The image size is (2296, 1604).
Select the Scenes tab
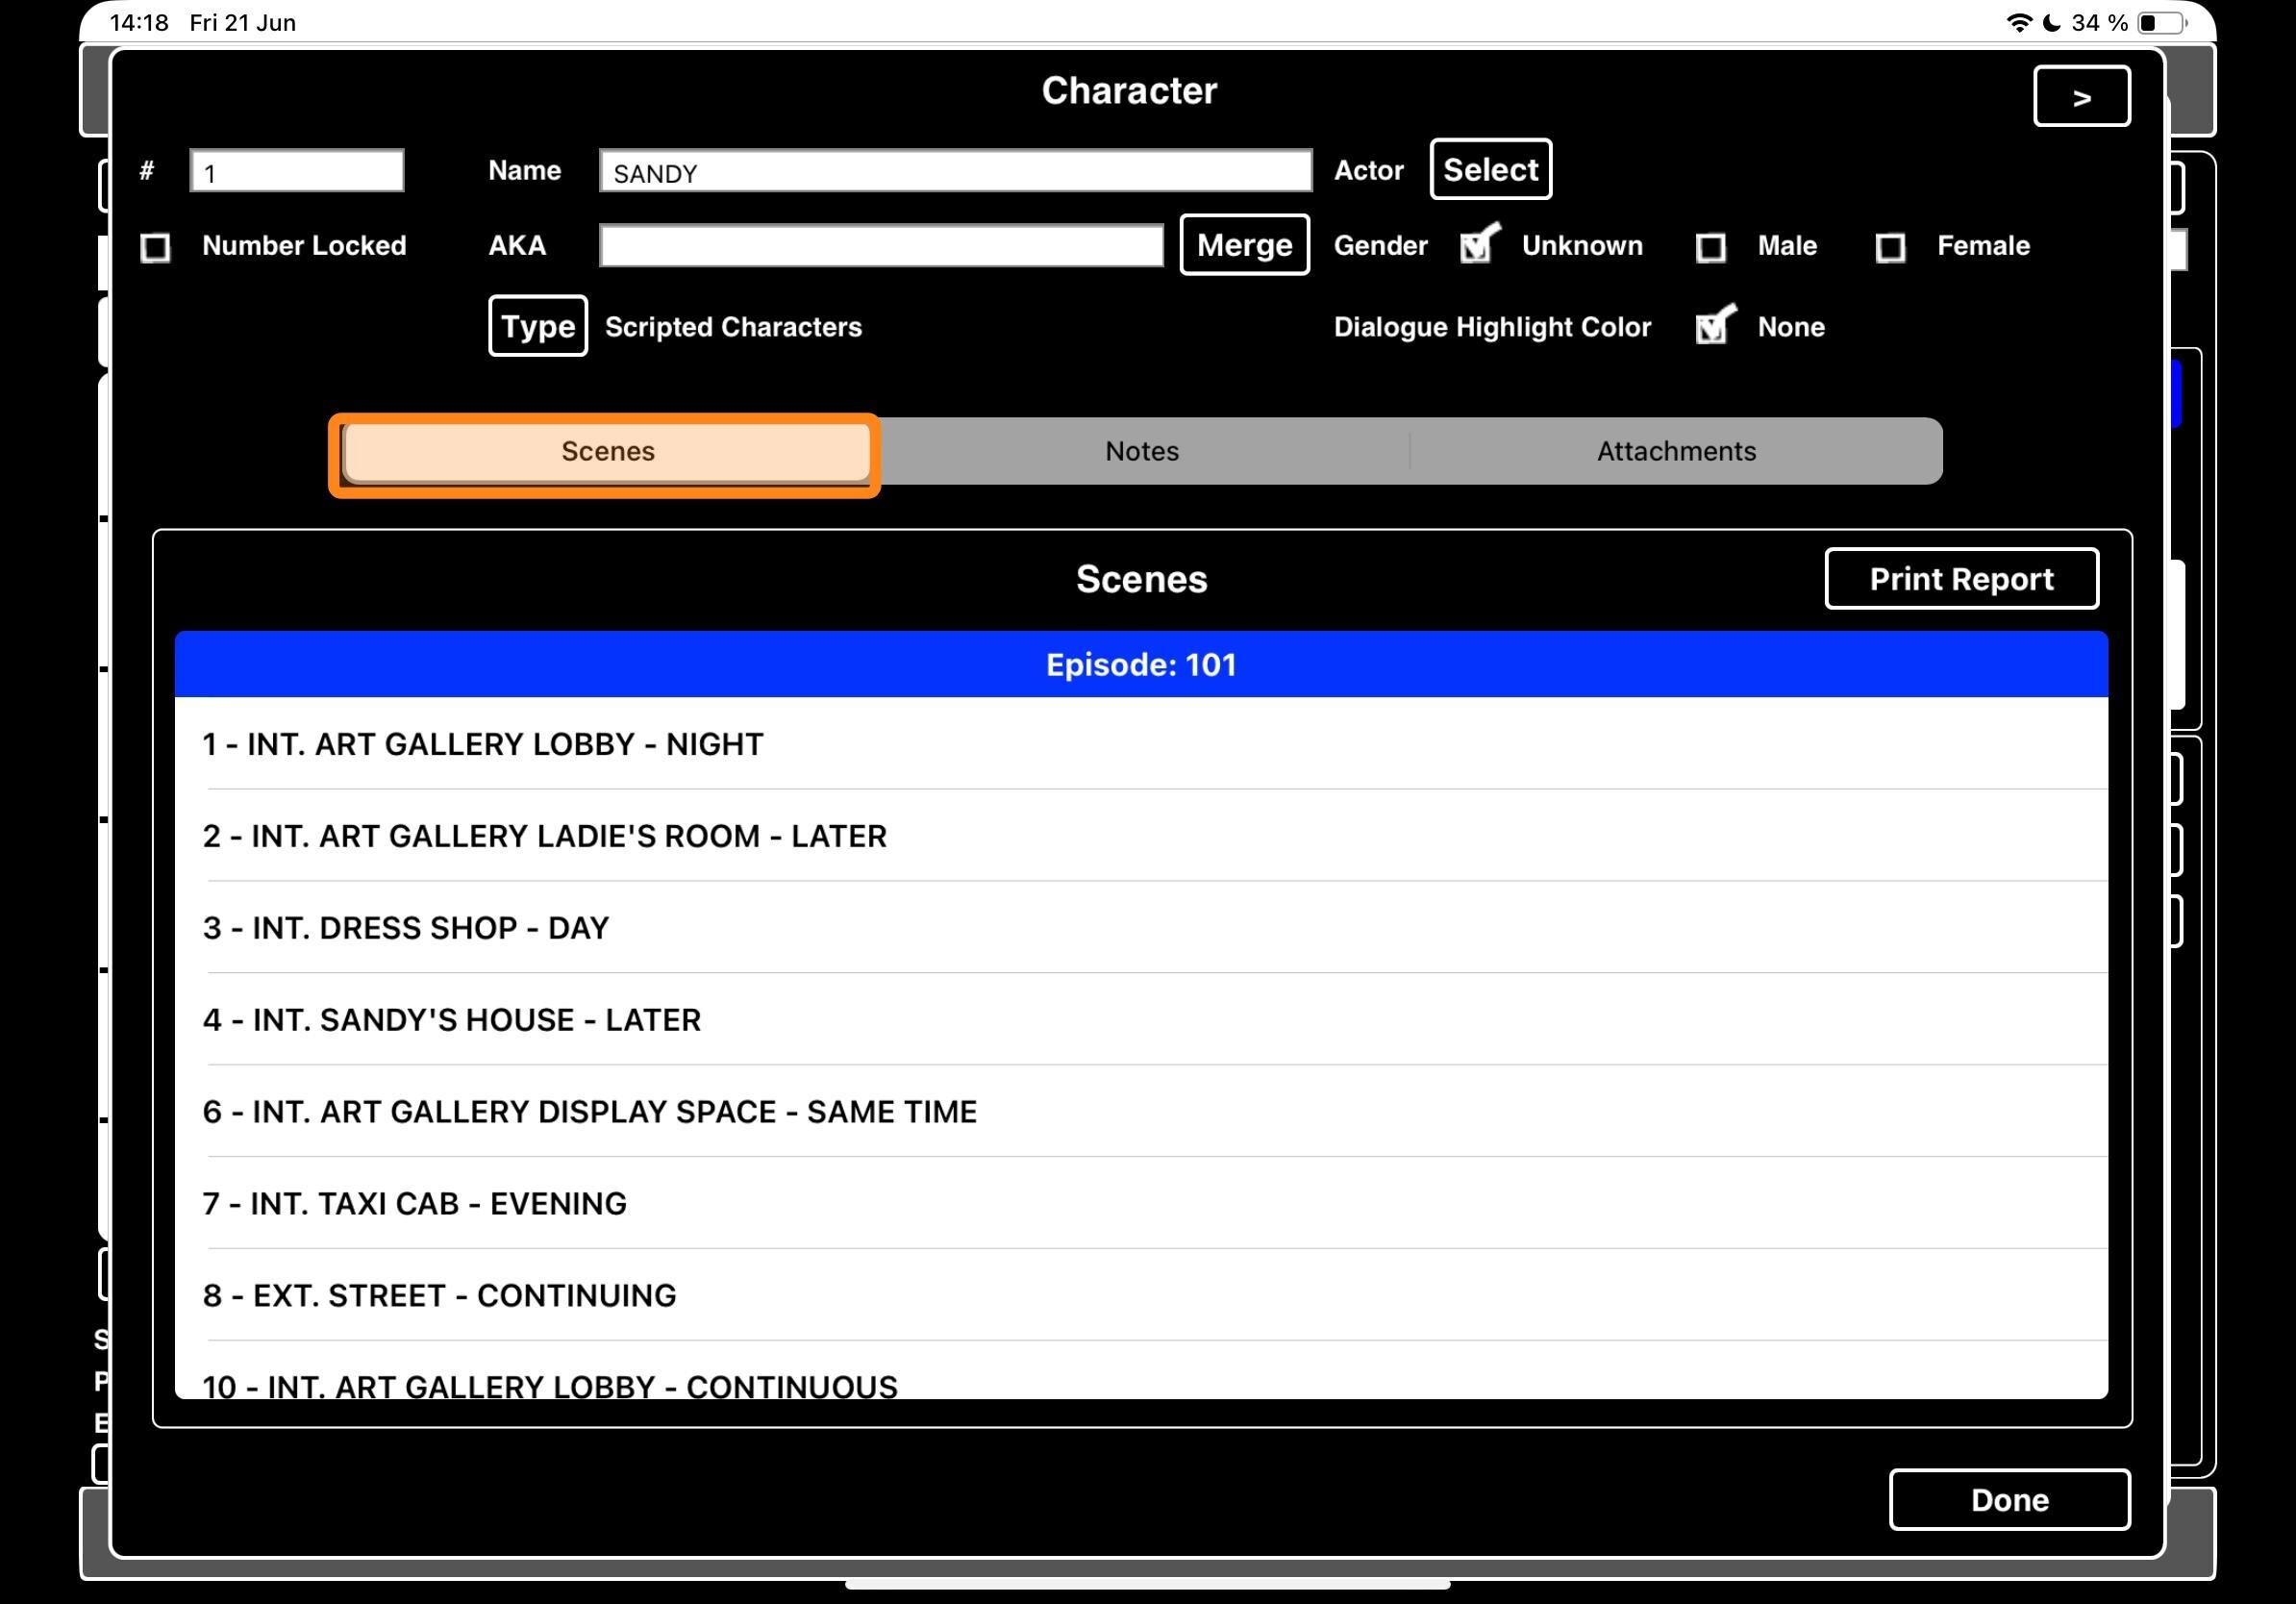coord(607,451)
